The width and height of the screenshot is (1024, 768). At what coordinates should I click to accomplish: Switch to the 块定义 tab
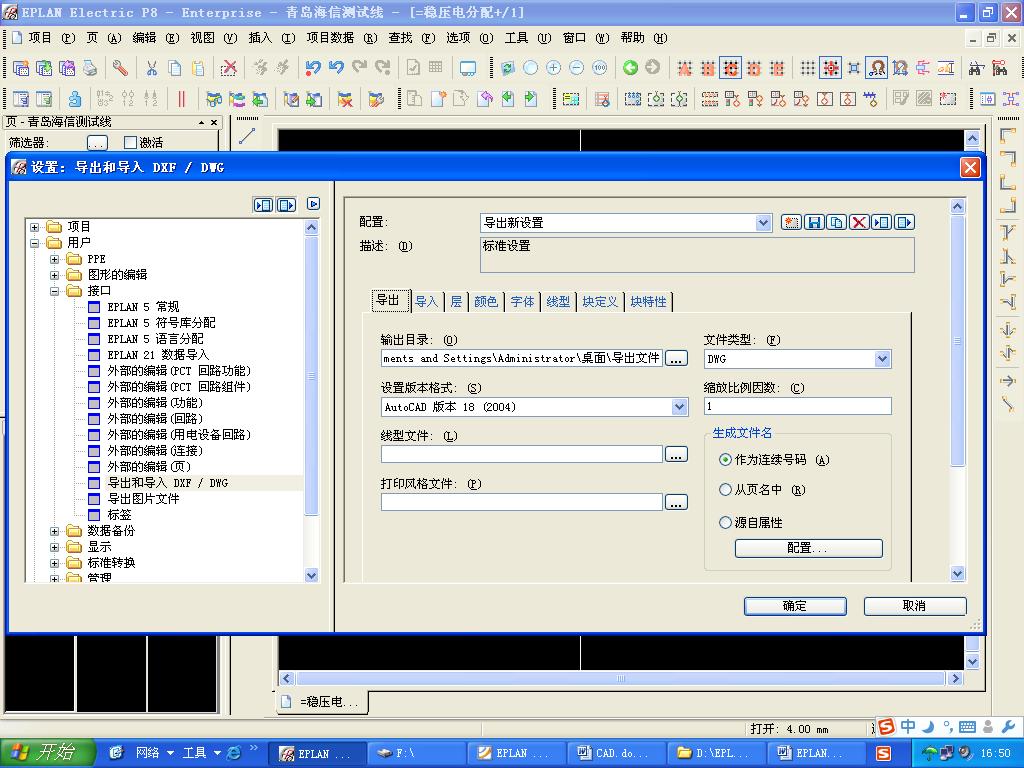600,301
